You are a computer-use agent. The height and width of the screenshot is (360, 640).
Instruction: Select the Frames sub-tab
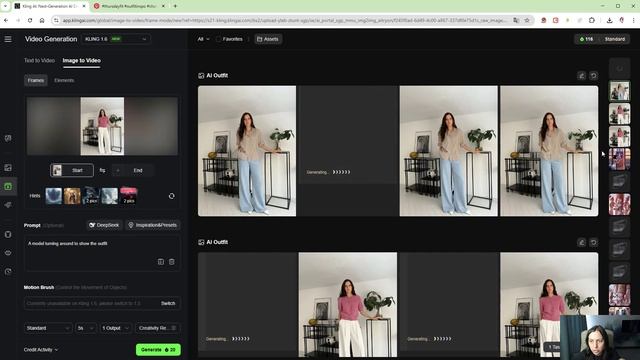coord(36,80)
